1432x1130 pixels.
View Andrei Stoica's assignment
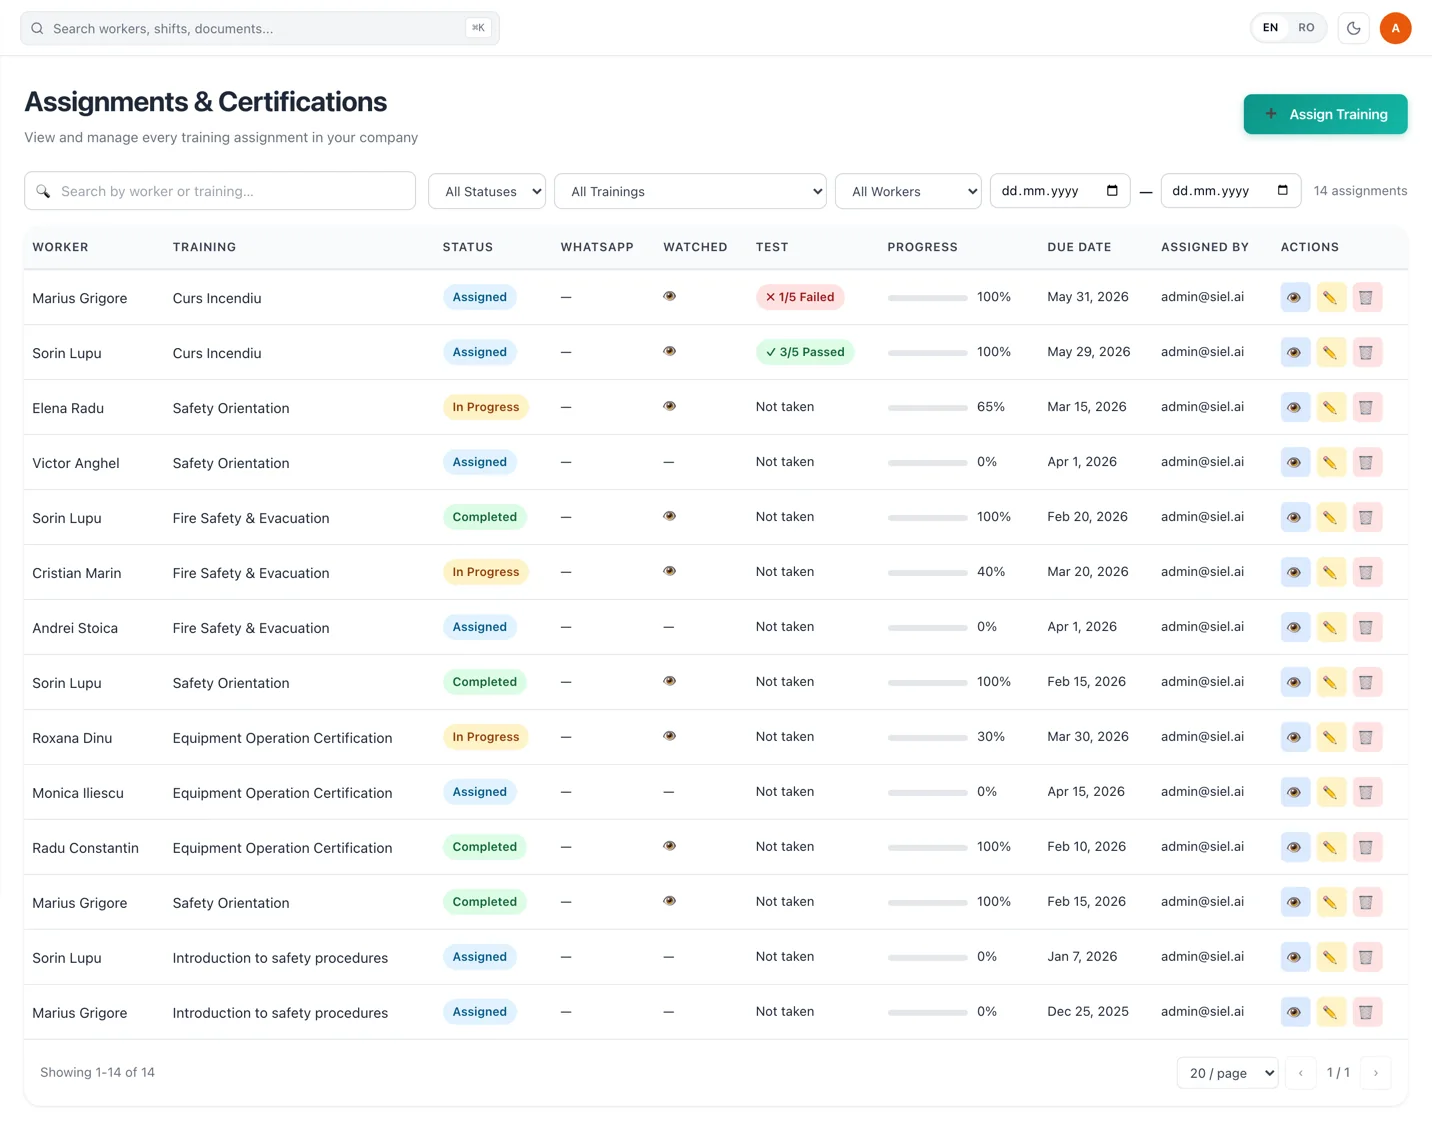coord(1295,627)
